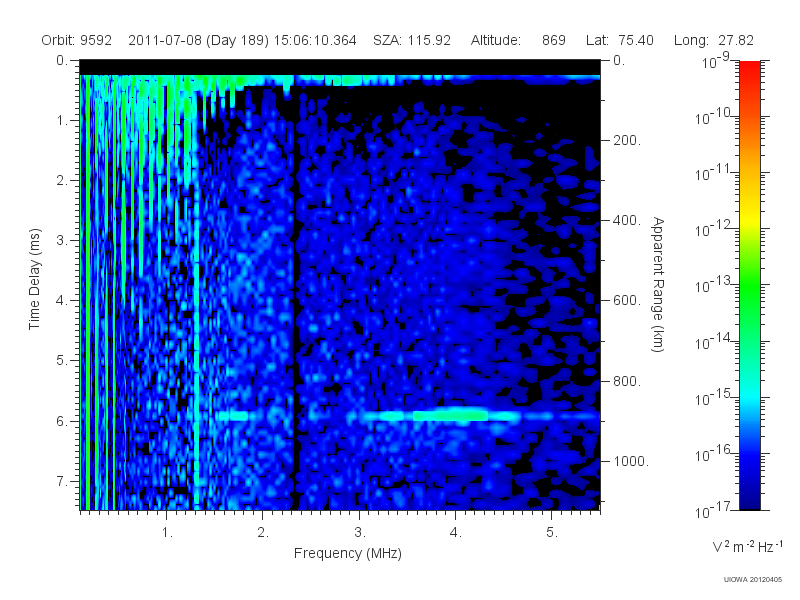Screen dimensions: 800x600
Task: Click the color bar label 10^-15
Action: click(714, 397)
